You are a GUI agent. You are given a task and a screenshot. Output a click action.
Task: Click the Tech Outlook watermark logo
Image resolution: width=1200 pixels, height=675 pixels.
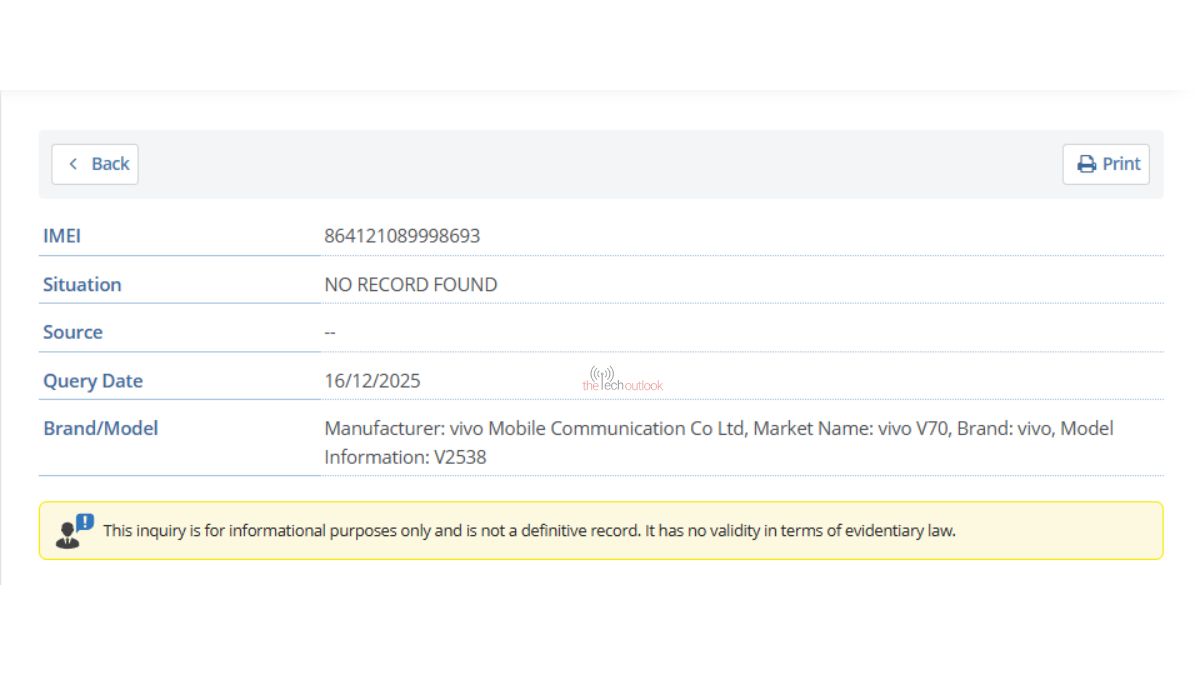coord(622,385)
